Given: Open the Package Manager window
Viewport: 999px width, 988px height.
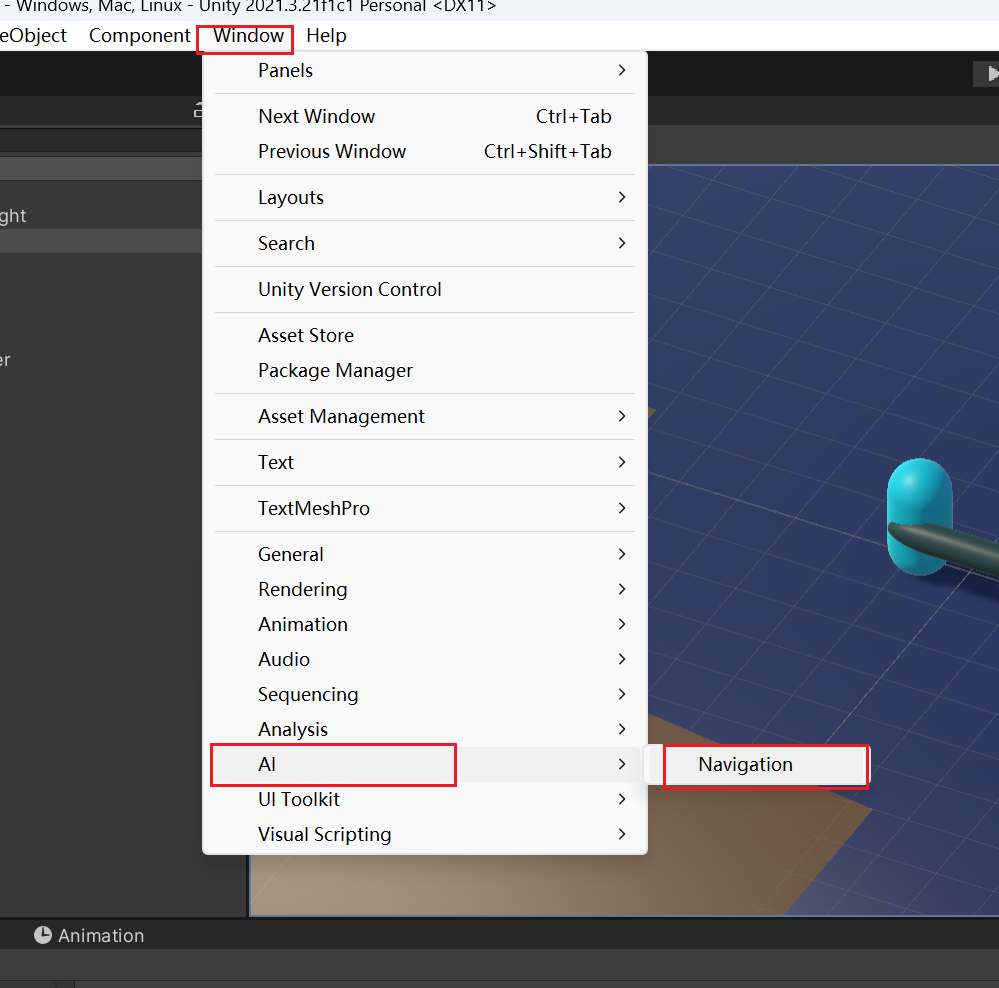Looking at the screenshot, I should point(425,370).
